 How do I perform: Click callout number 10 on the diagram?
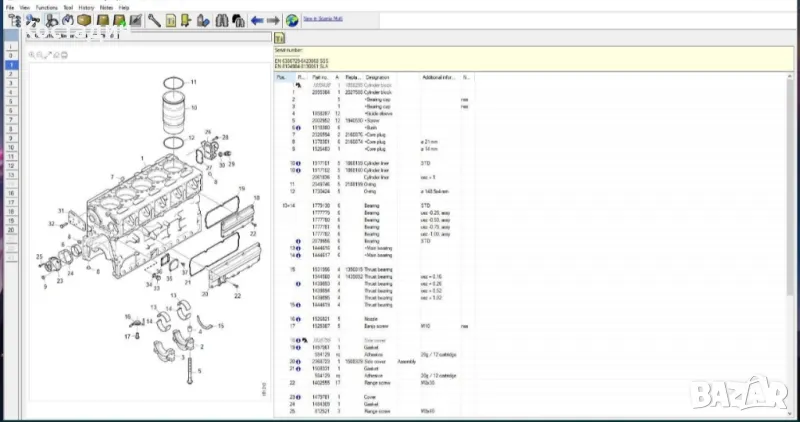(x=194, y=106)
